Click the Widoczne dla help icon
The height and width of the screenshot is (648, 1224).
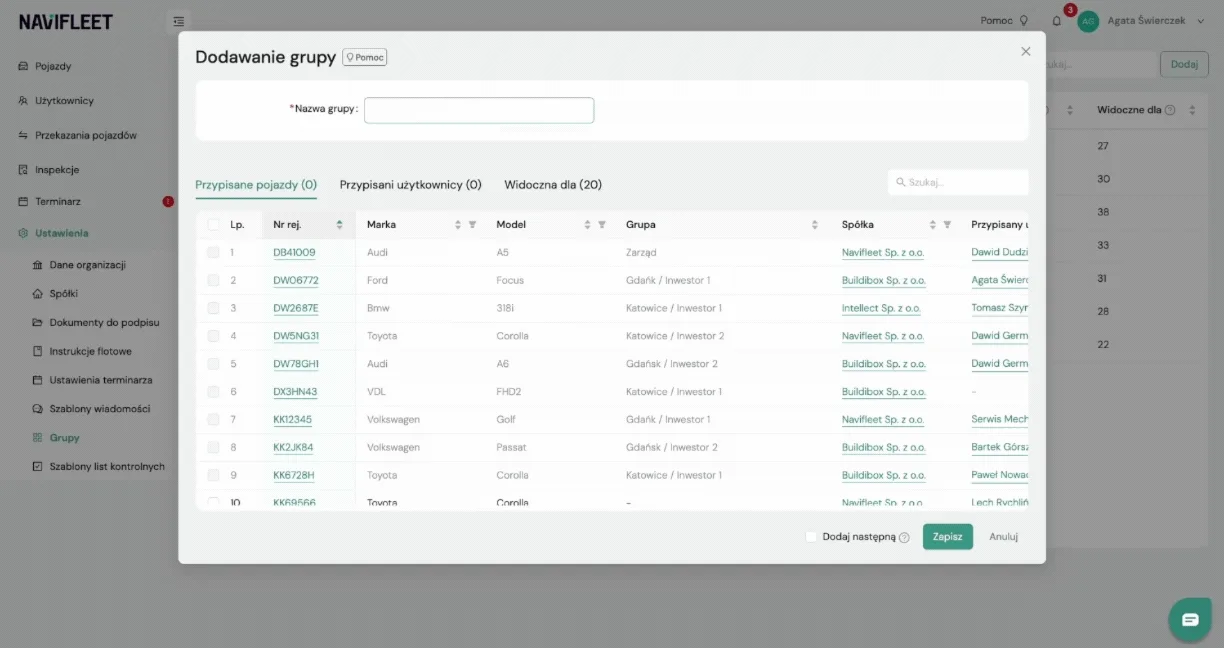[1170, 110]
